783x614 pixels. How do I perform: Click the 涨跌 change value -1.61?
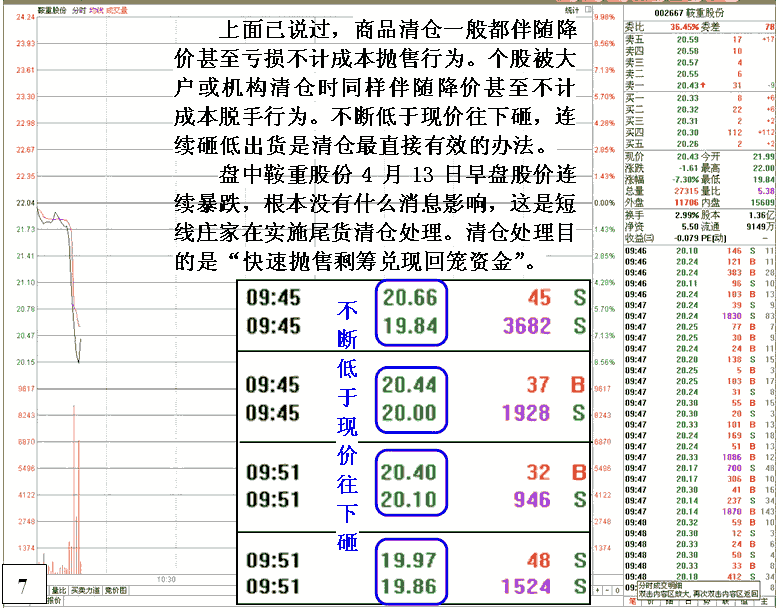(x=688, y=168)
